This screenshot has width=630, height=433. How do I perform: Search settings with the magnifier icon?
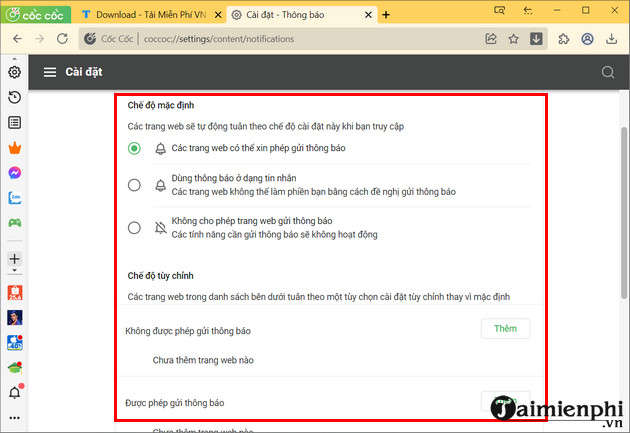tap(607, 73)
